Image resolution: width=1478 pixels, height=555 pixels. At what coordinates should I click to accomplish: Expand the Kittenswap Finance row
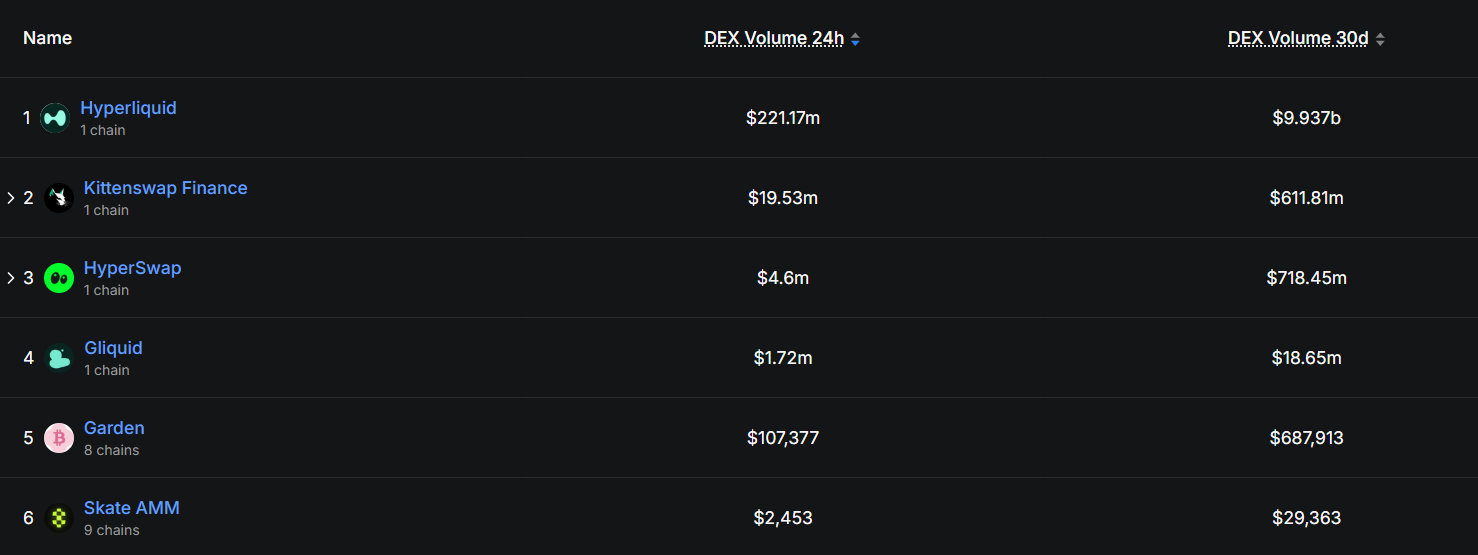click(11, 198)
